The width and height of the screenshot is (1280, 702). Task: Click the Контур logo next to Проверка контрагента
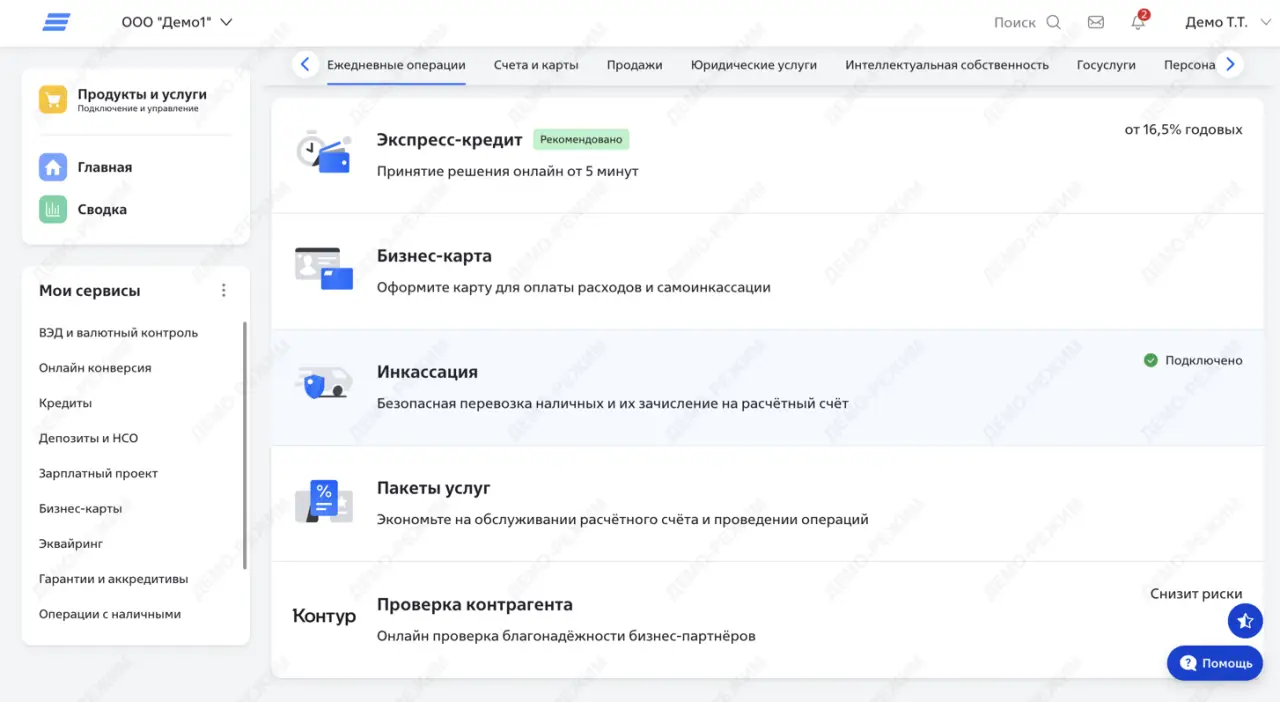pyautogui.click(x=323, y=616)
